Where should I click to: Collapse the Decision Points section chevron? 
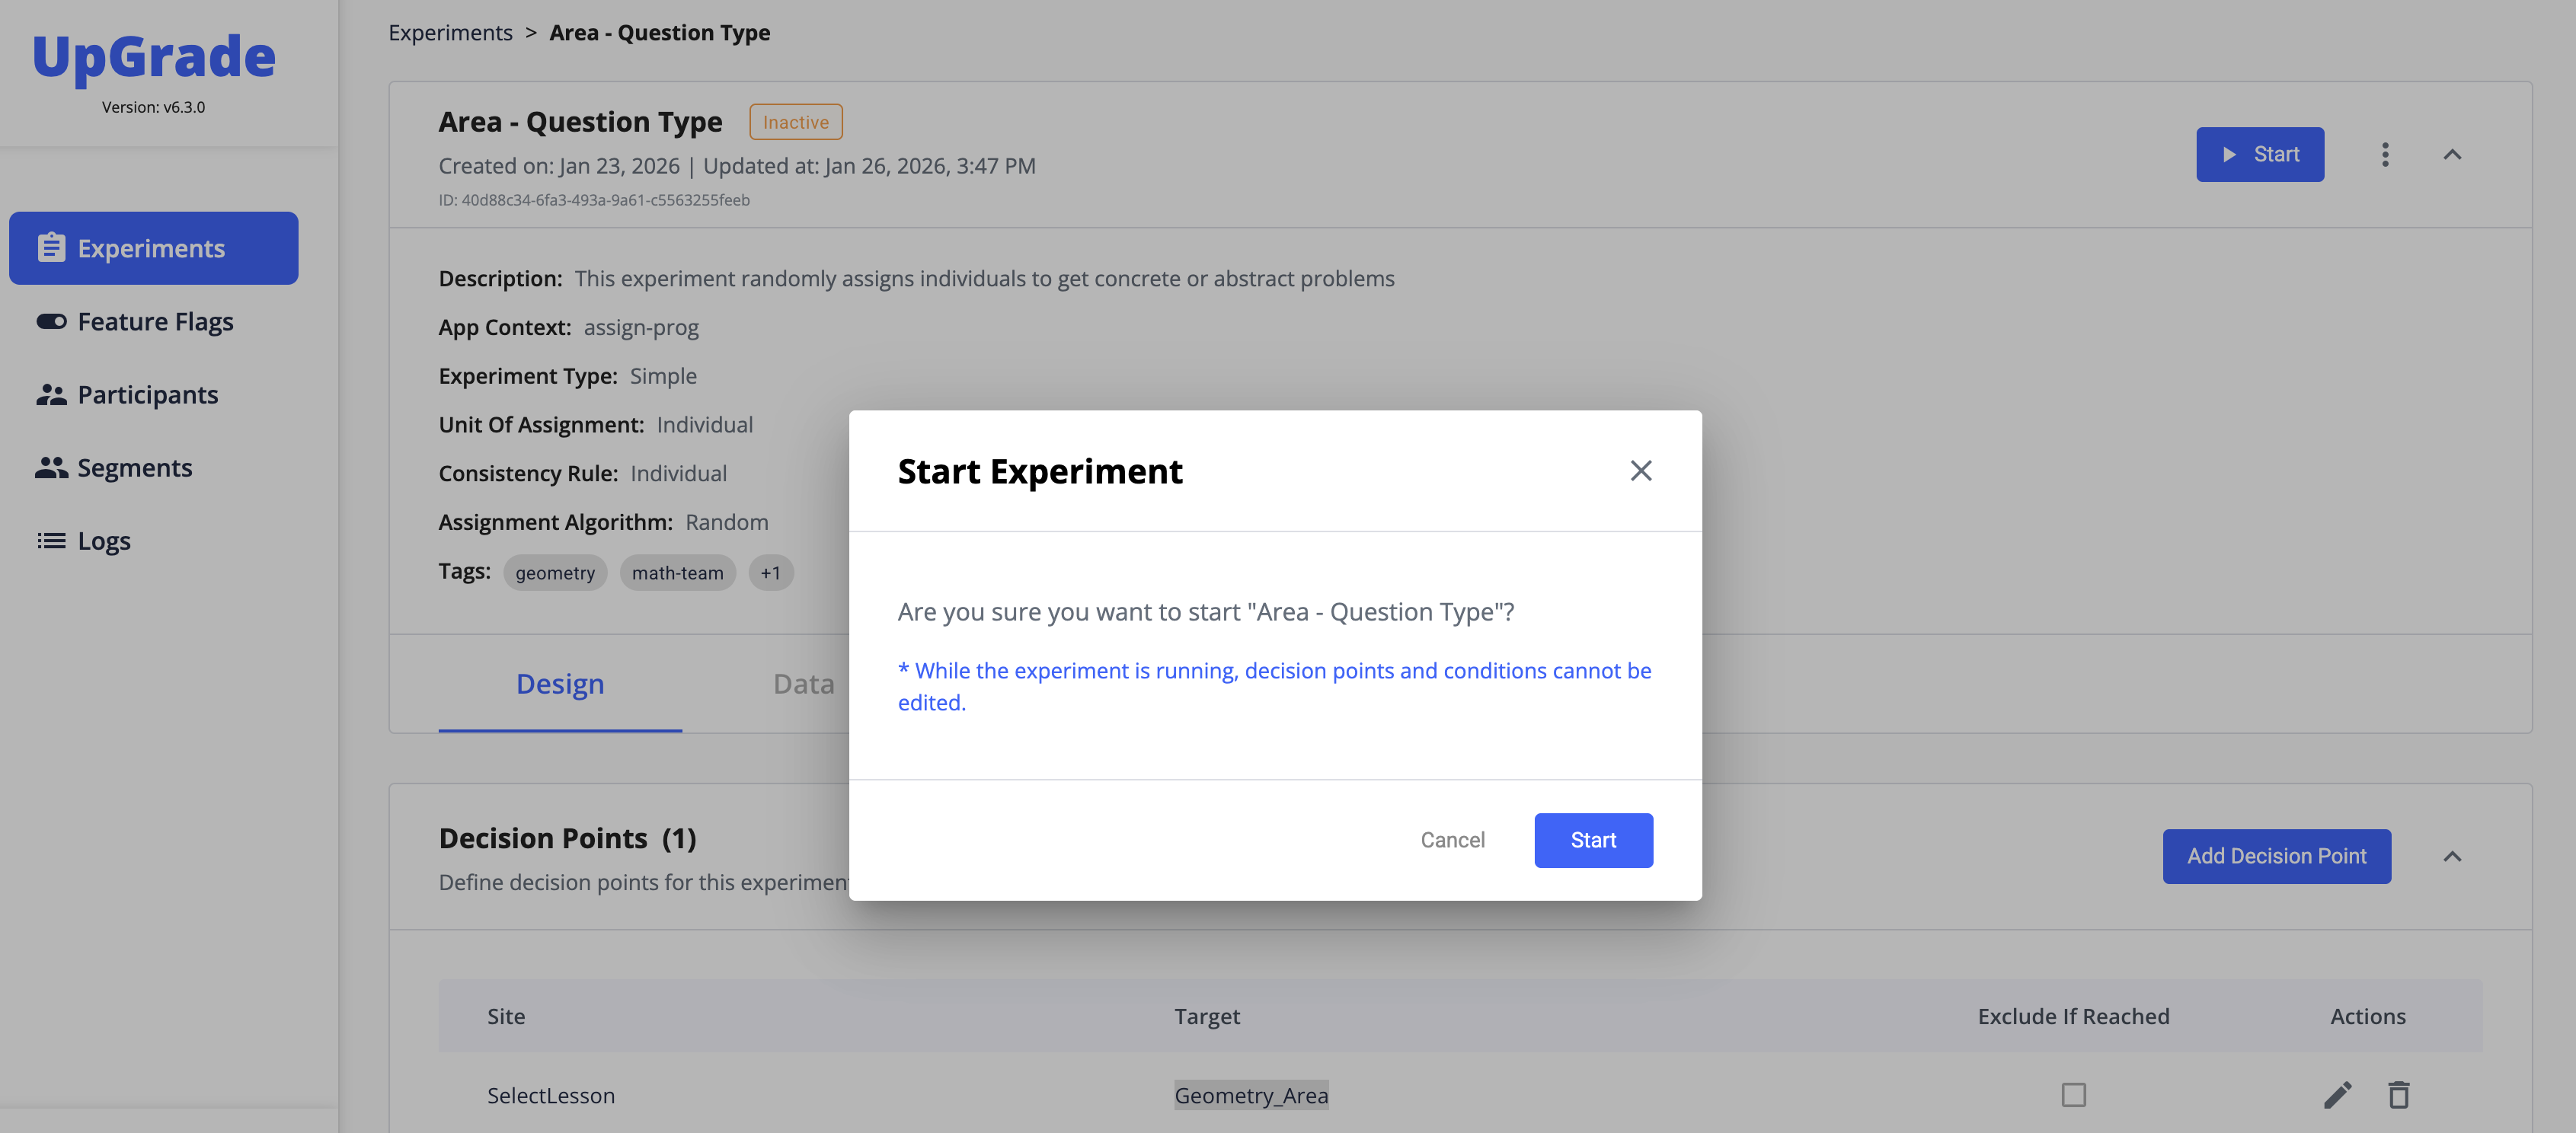tap(2452, 856)
